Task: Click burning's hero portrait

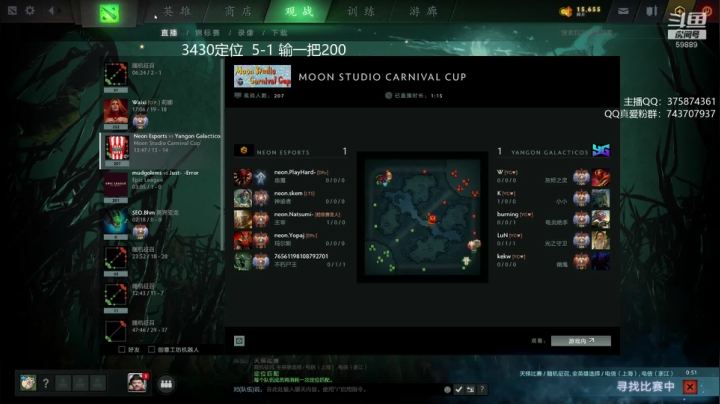Action: coord(601,219)
